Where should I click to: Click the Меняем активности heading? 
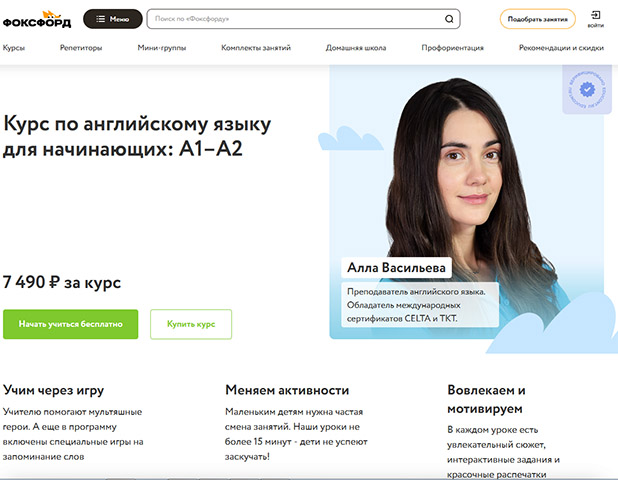pos(287,390)
